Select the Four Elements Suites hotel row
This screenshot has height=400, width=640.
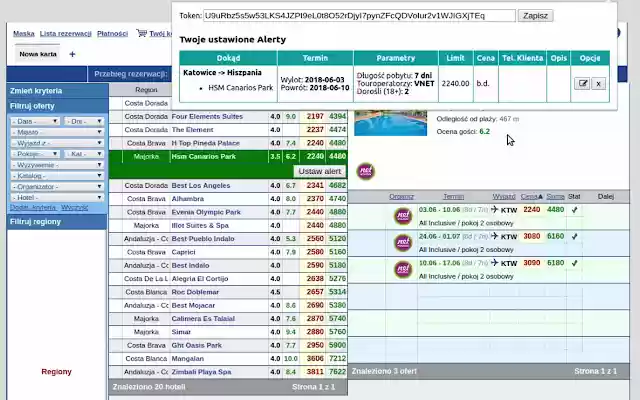(228, 117)
